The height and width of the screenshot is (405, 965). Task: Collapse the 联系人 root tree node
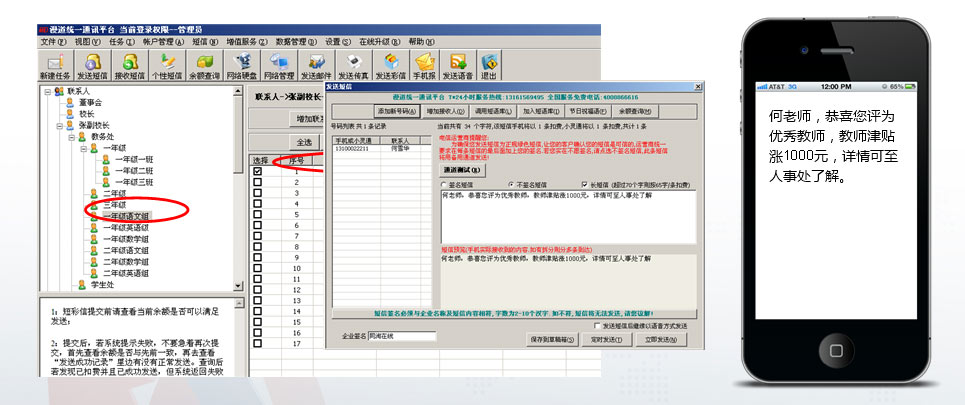[x=46, y=91]
